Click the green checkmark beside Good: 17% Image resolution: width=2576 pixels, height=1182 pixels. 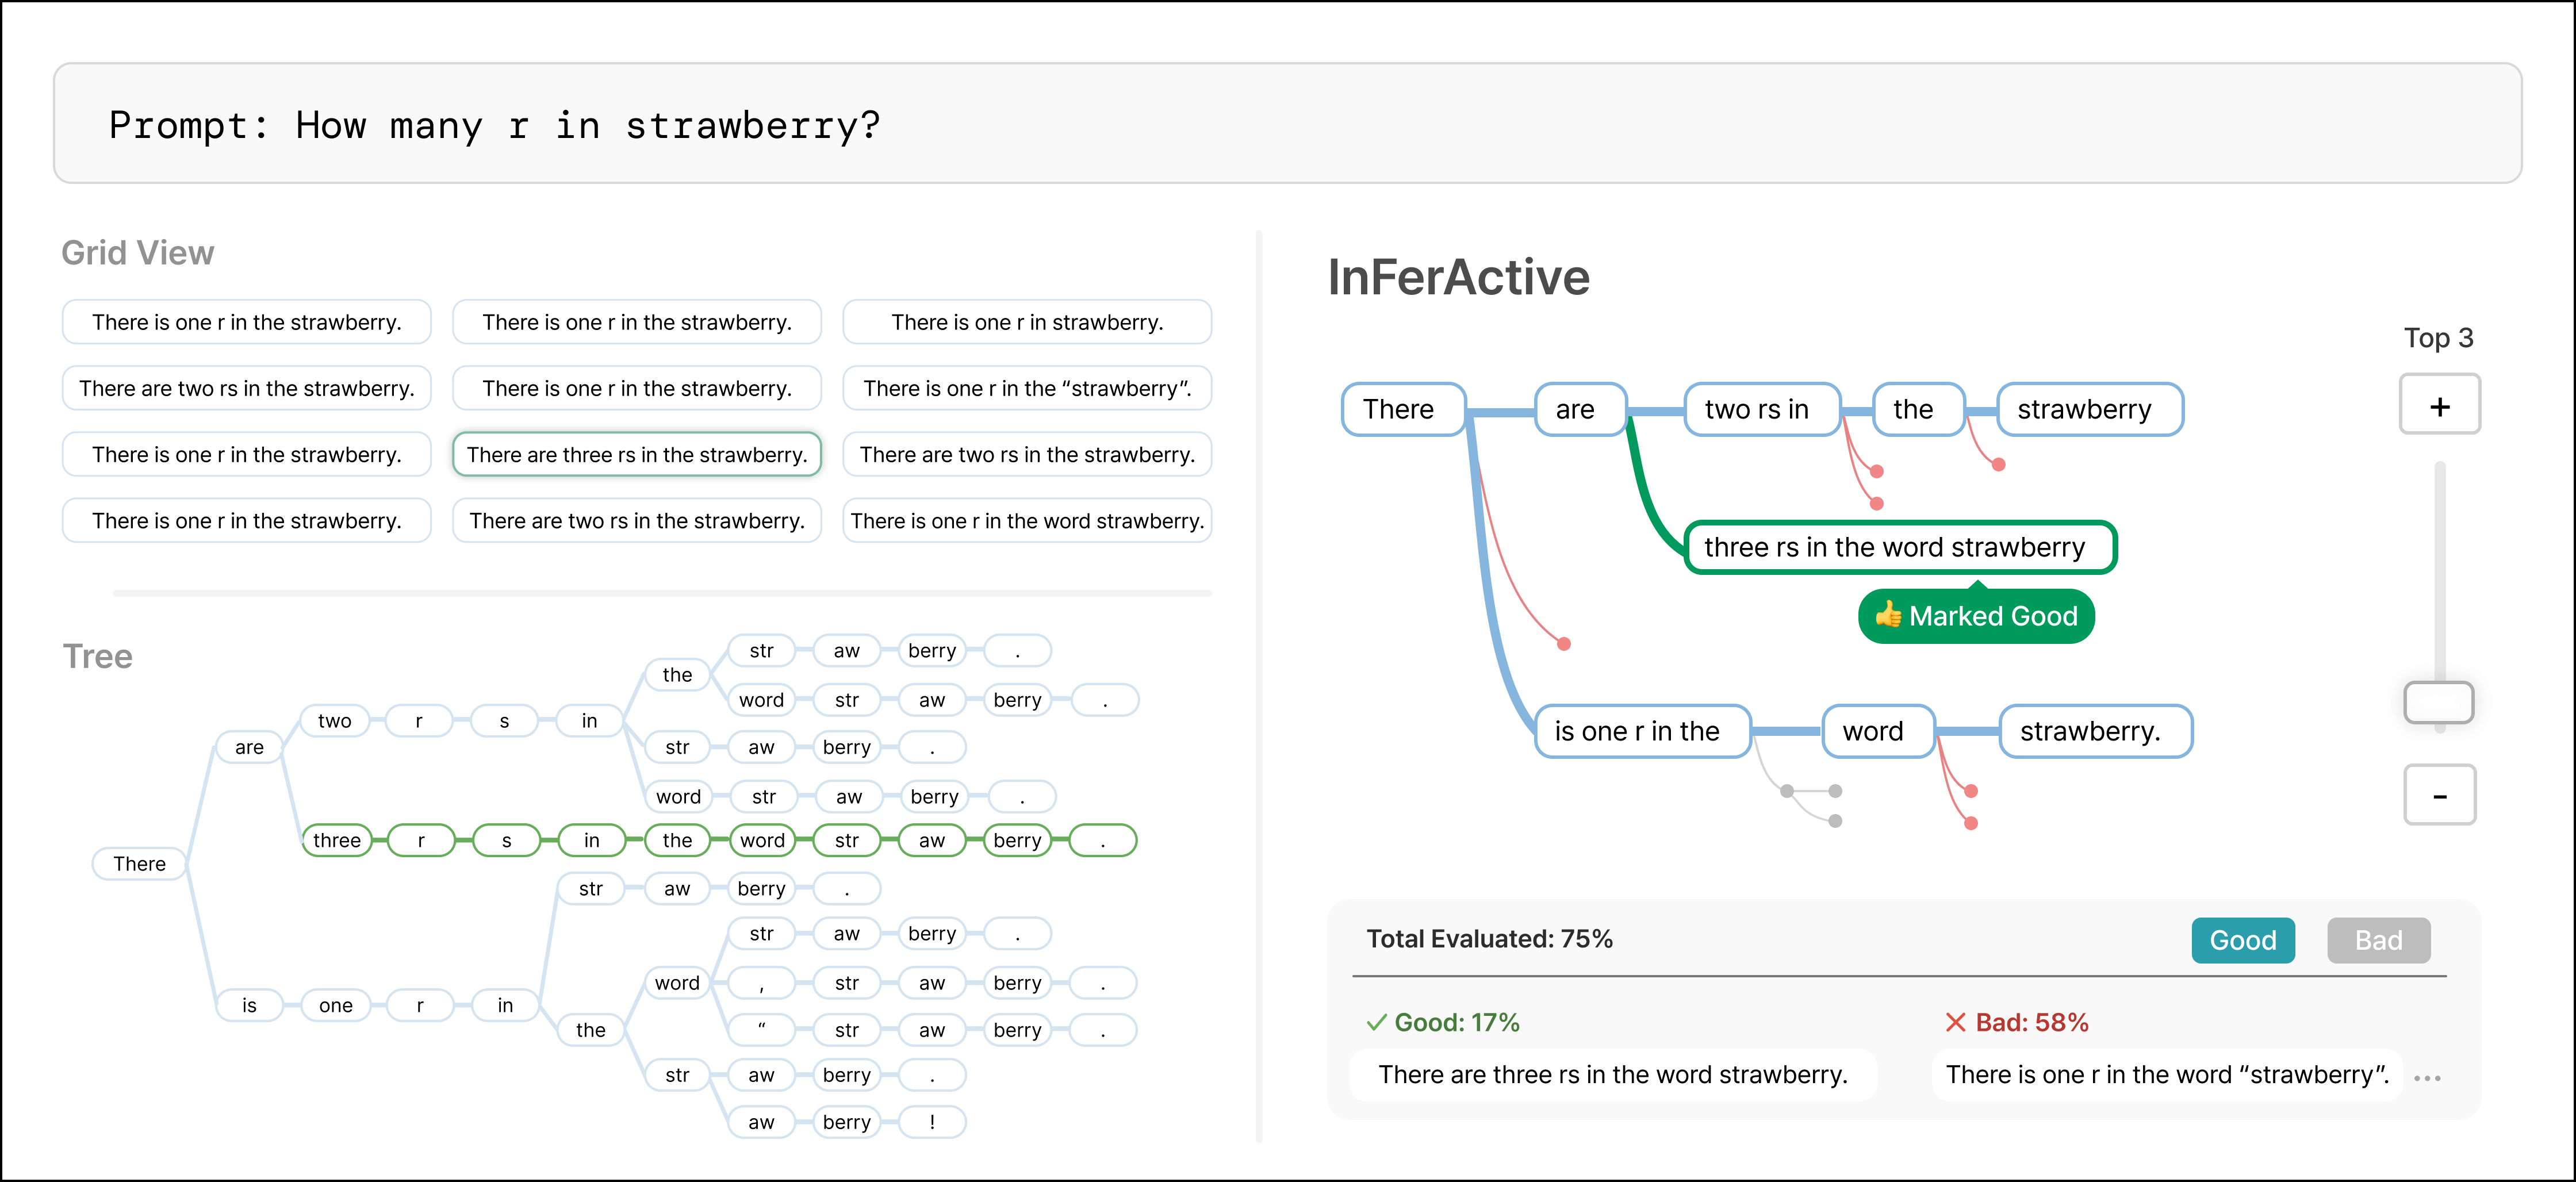[x=1376, y=1022]
